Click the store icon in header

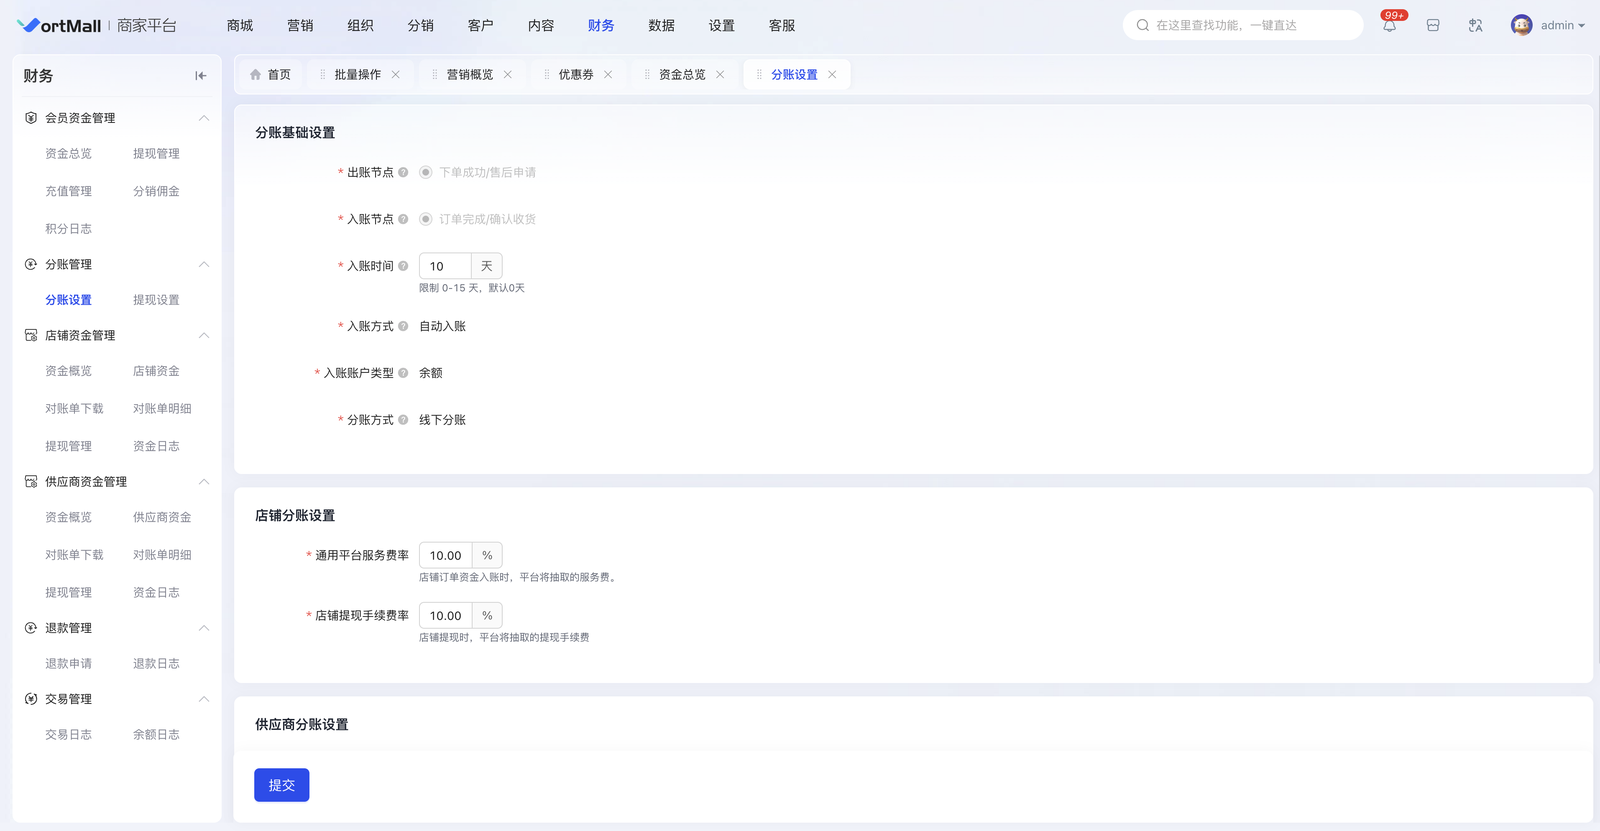[x=1433, y=26]
